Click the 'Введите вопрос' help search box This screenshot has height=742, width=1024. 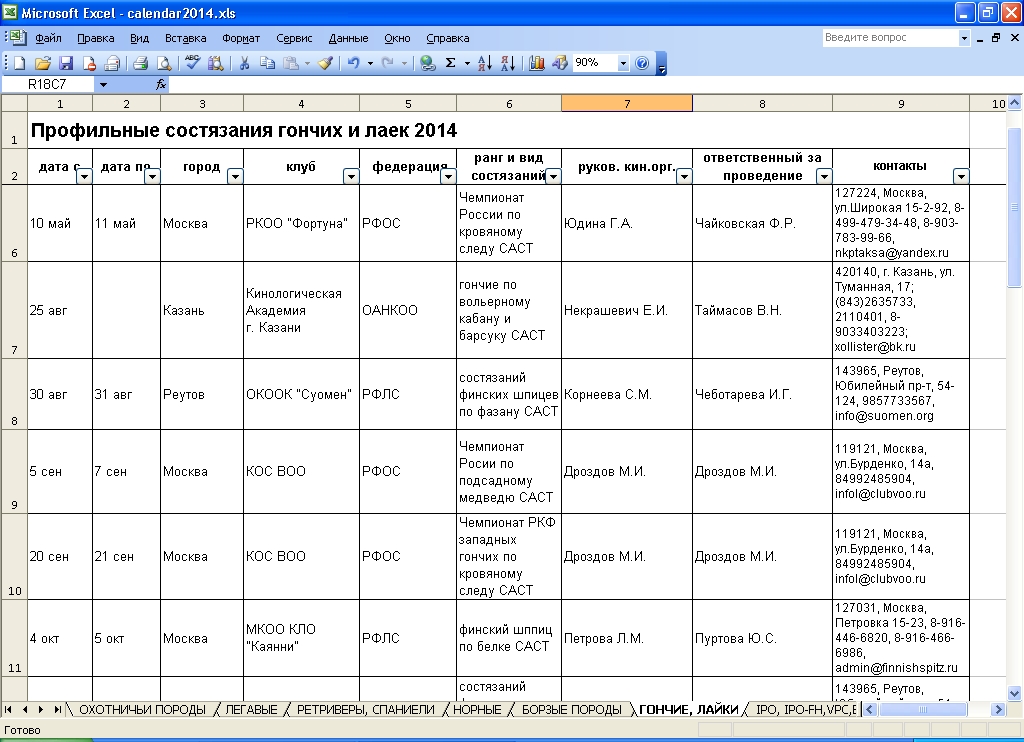888,38
